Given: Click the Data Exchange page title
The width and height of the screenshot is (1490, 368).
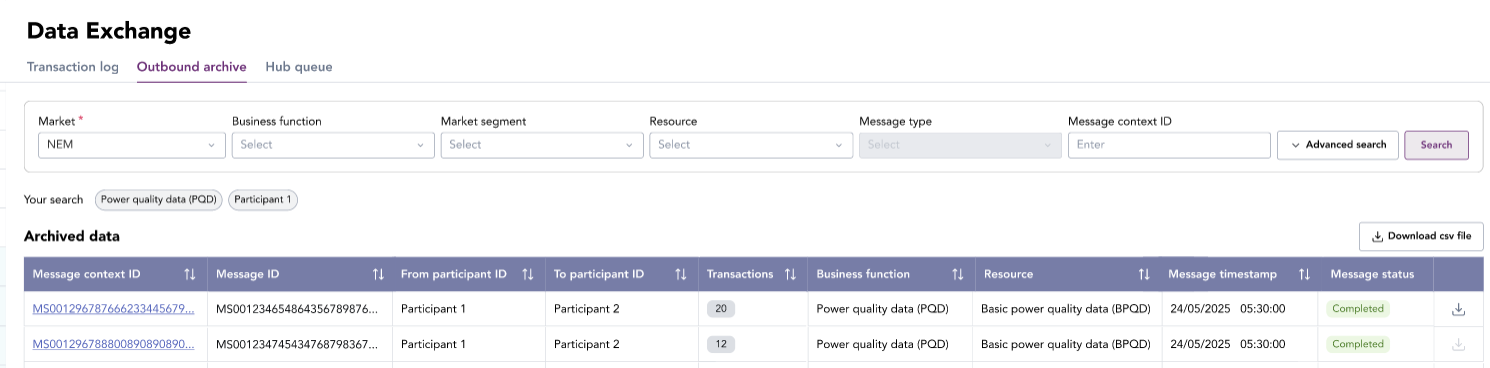Looking at the screenshot, I should [x=109, y=31].
